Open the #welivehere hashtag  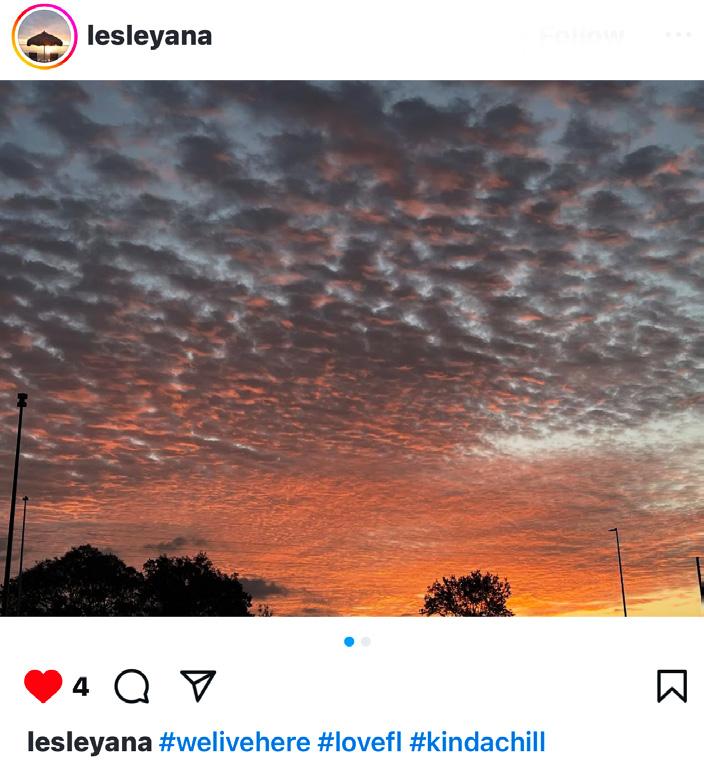235,742
